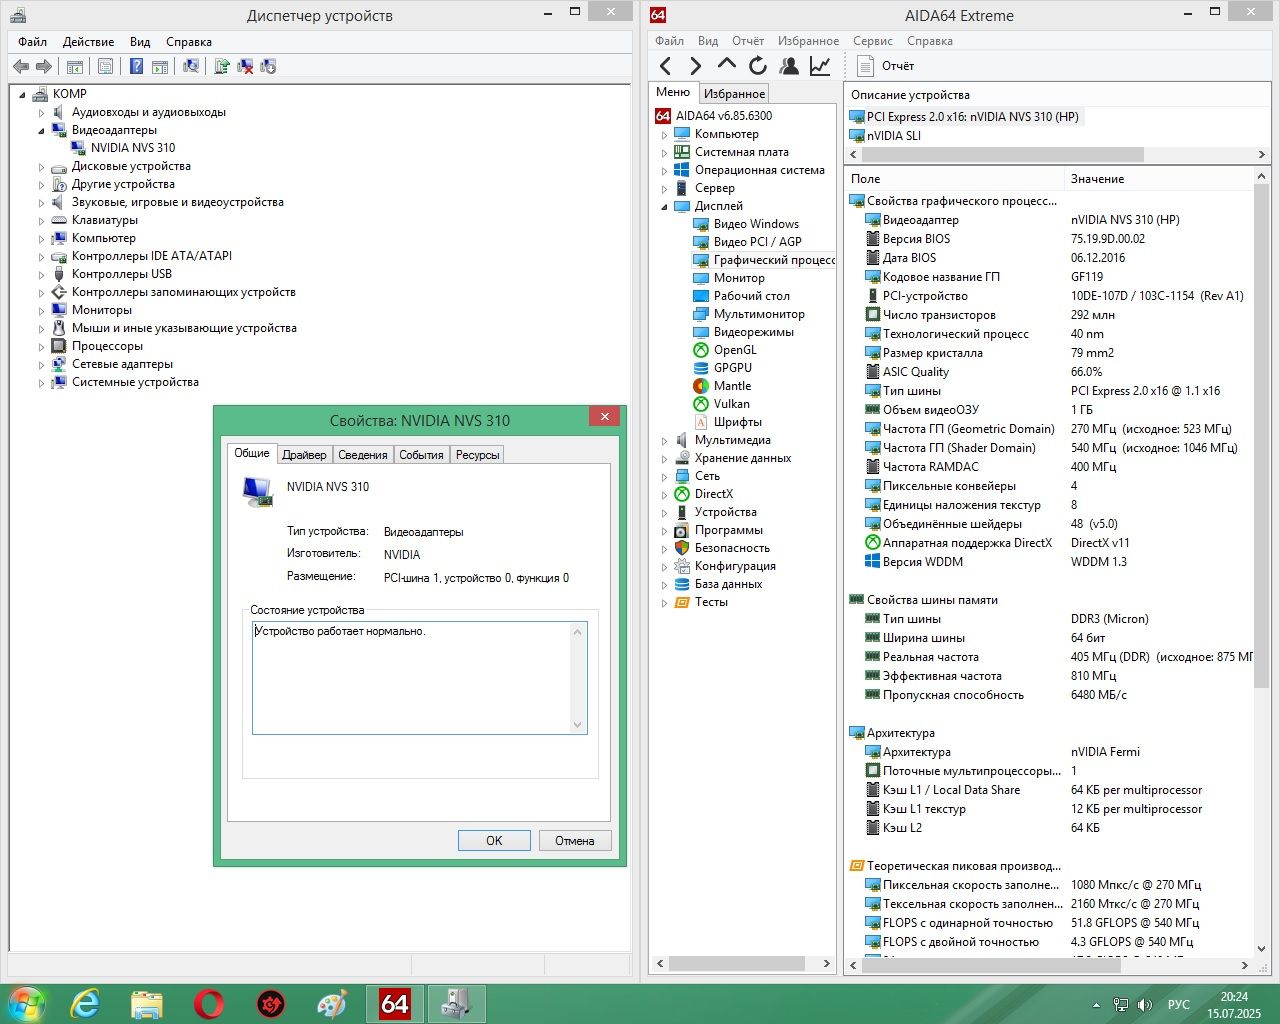Expand the Мультимедиа node in AIDA64
The height and width of the screenshot is (1024, 1280).
pos(664,441)
